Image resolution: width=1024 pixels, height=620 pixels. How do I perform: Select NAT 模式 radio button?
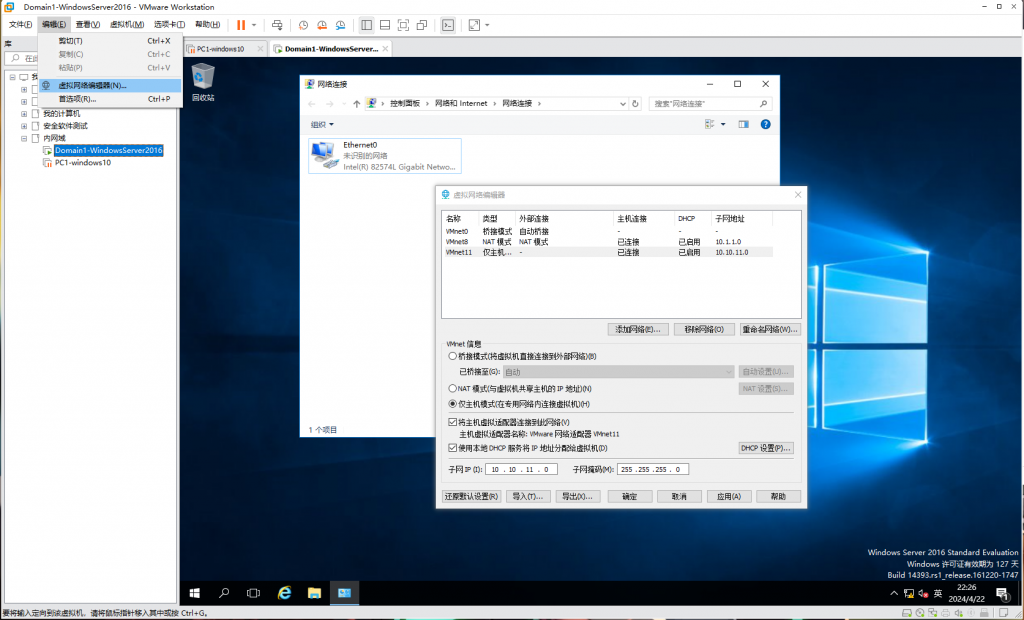452,388
